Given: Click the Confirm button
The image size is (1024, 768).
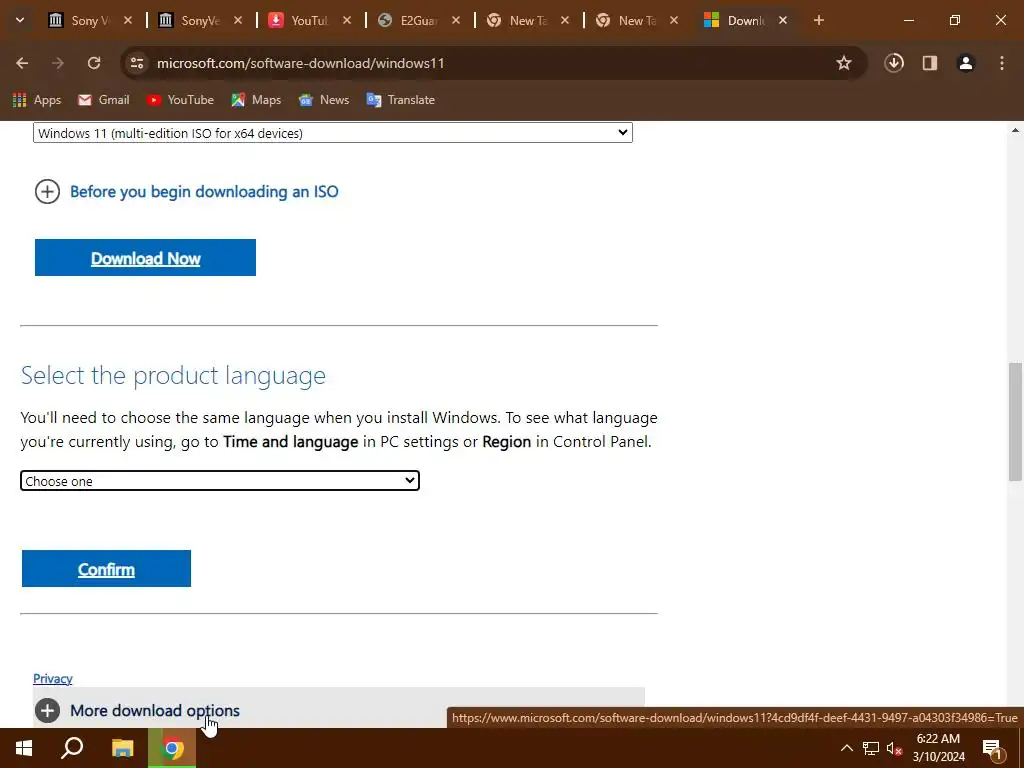Looking at the screenshot, I should coord(106,568).
